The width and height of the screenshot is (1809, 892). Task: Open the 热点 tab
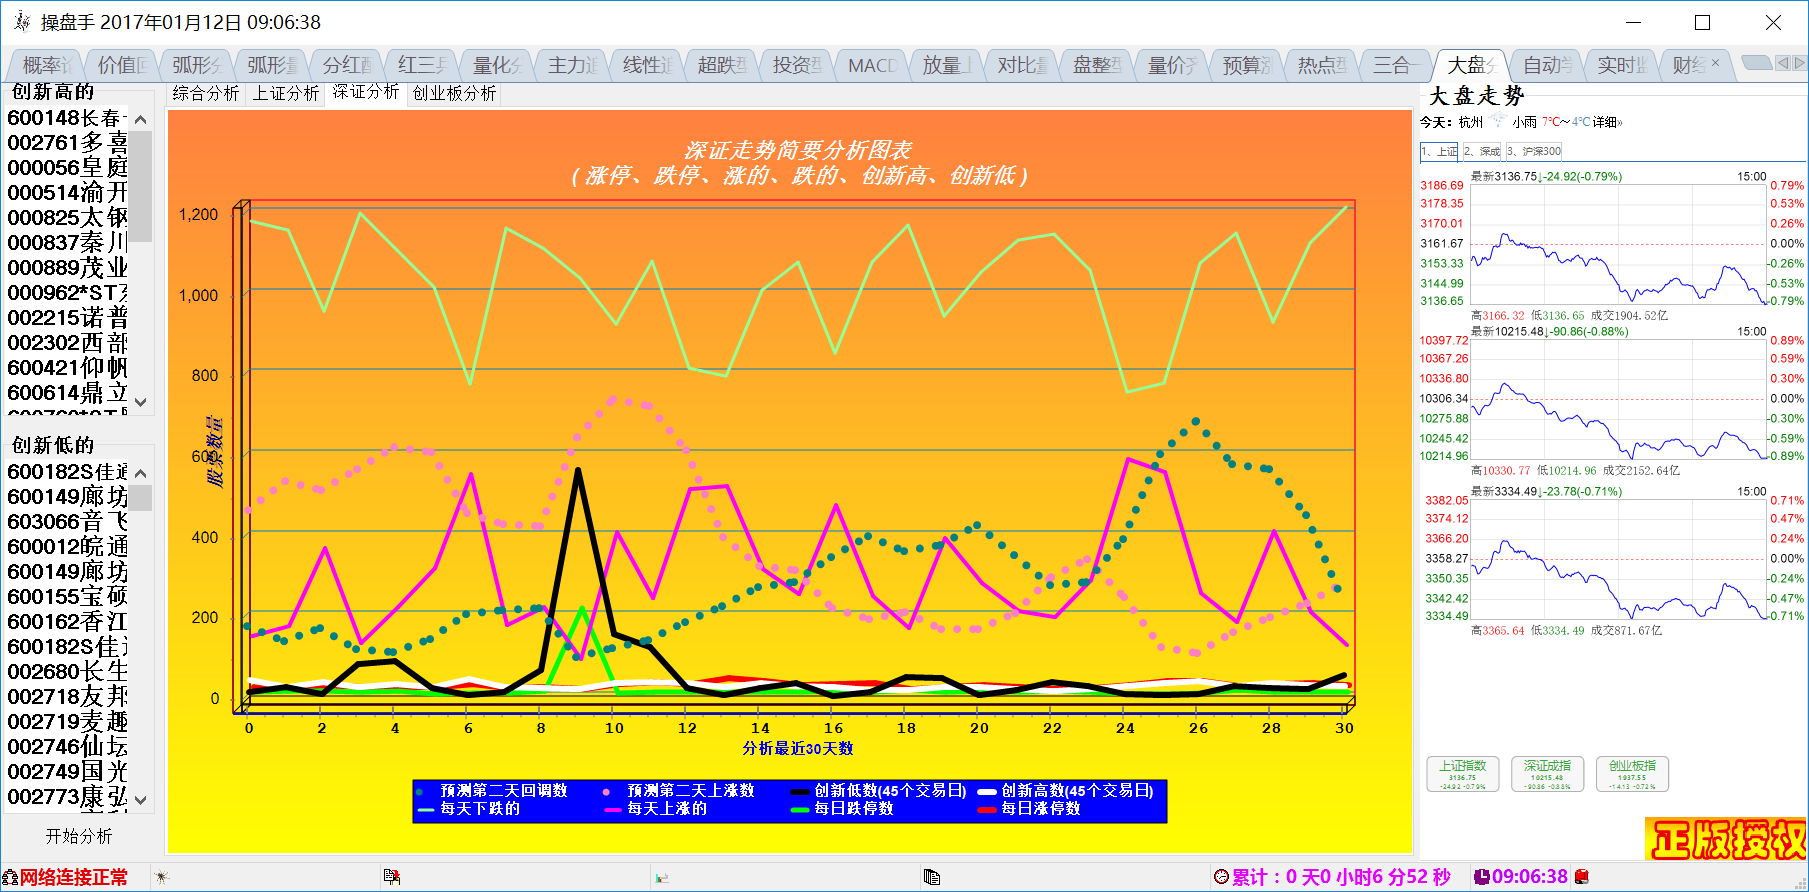pyautogui.click(x=1321, y=65)
